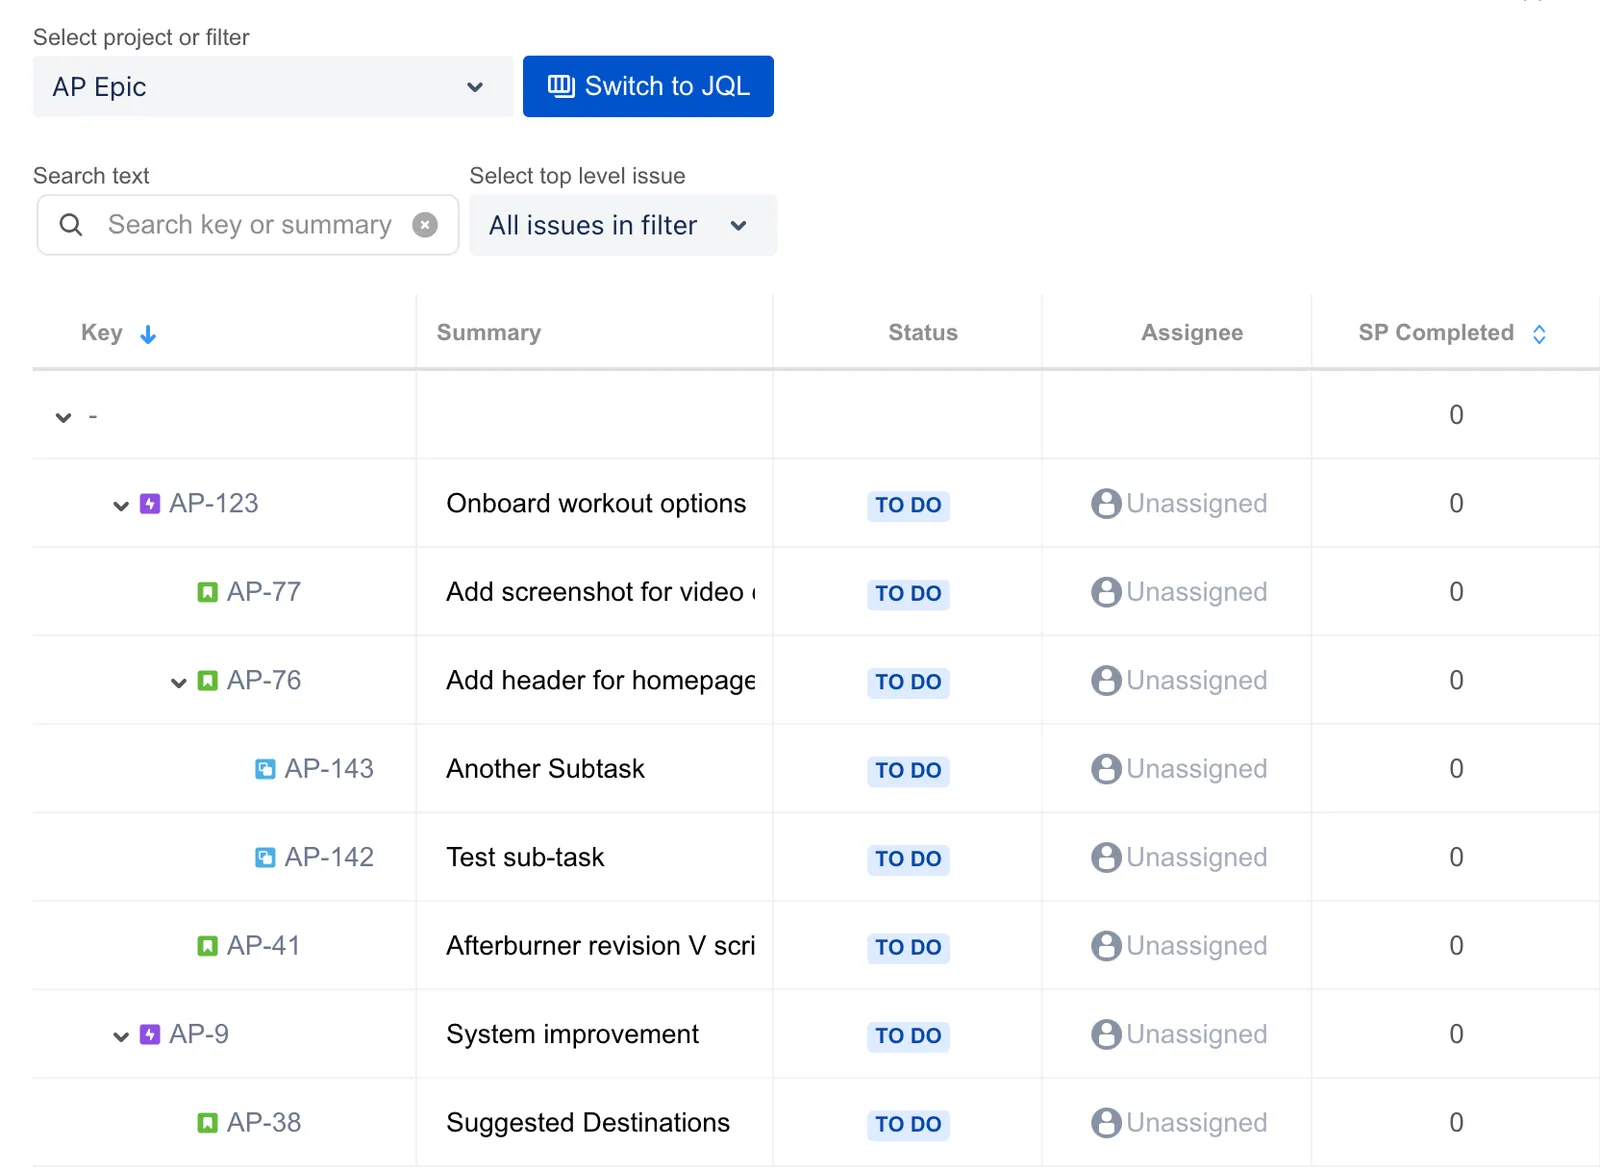Collapse the AP-123 epic row
1600x1167 pixels.
121,506
